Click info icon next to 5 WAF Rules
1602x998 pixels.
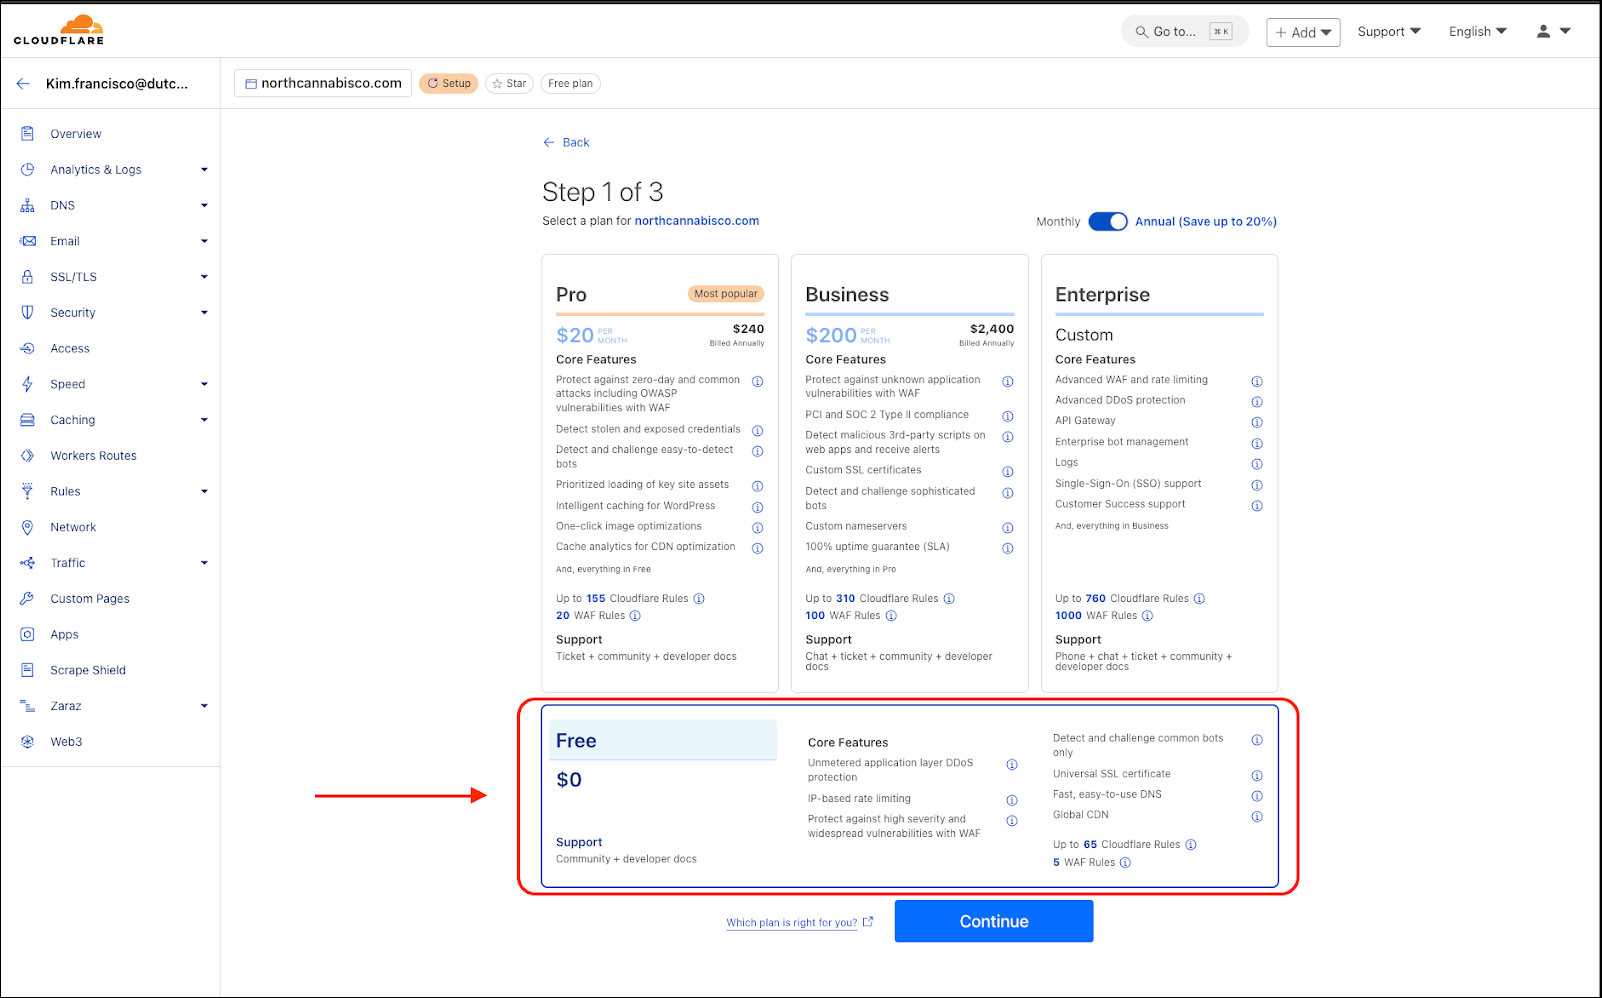coord(1125,863)
